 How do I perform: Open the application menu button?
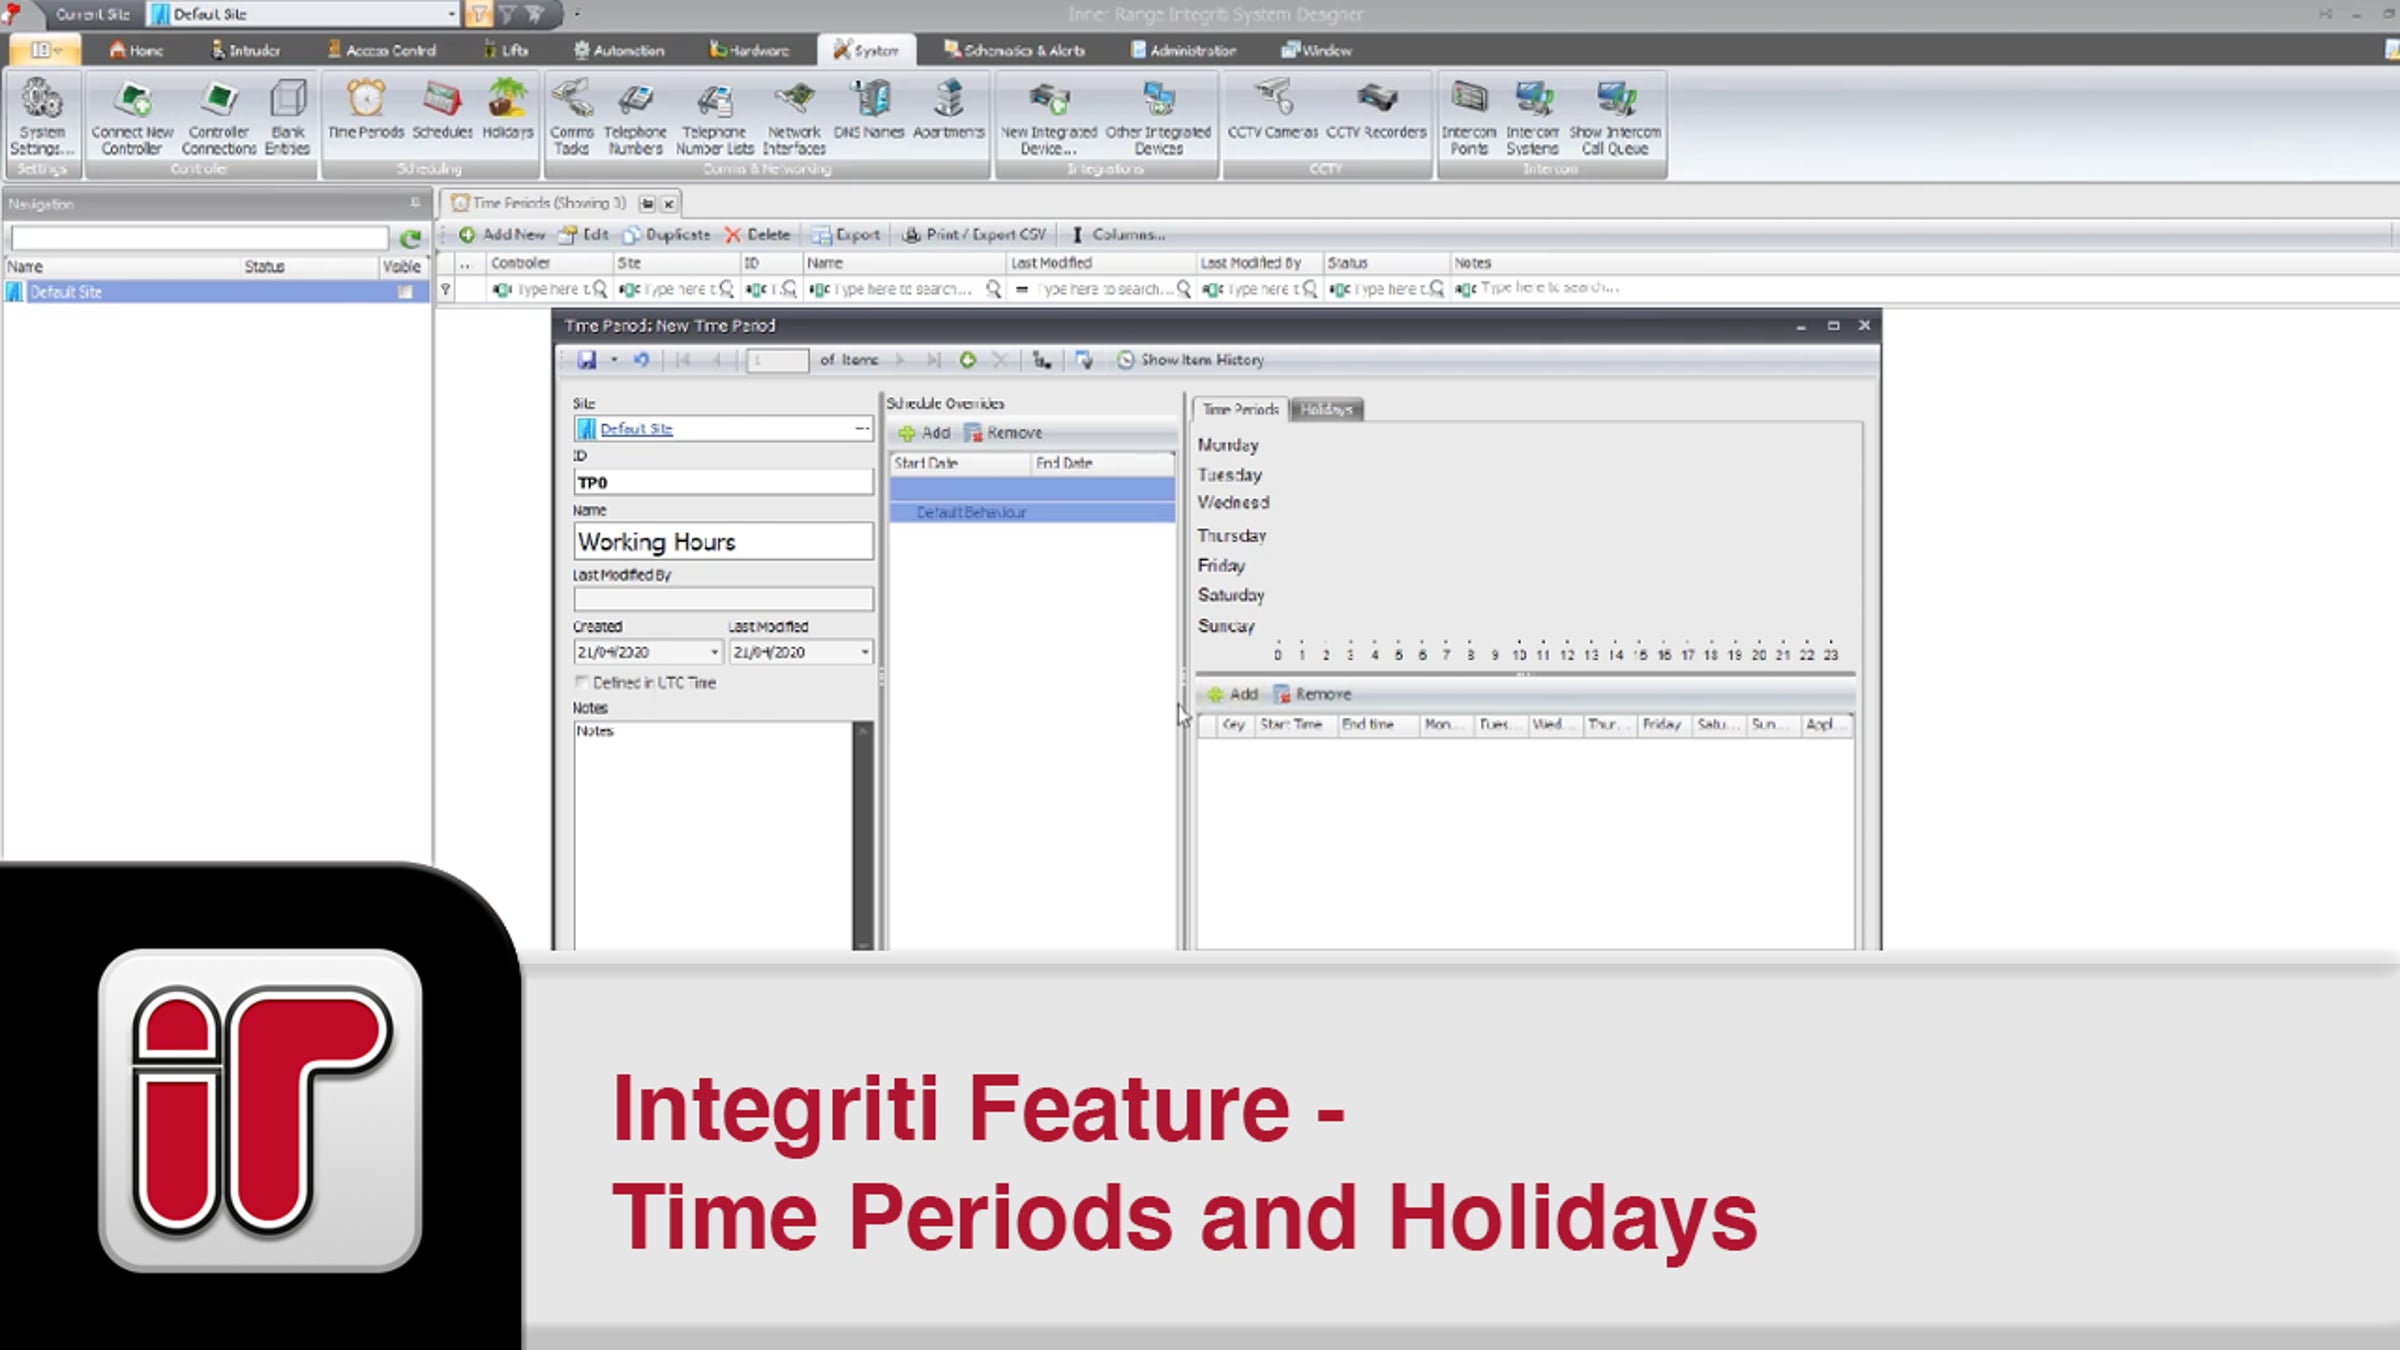point(43,50)
